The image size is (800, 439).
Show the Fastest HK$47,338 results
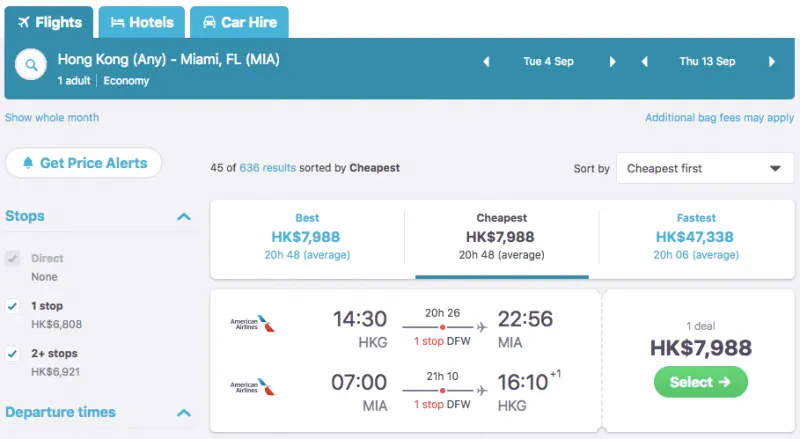point(696,236)
